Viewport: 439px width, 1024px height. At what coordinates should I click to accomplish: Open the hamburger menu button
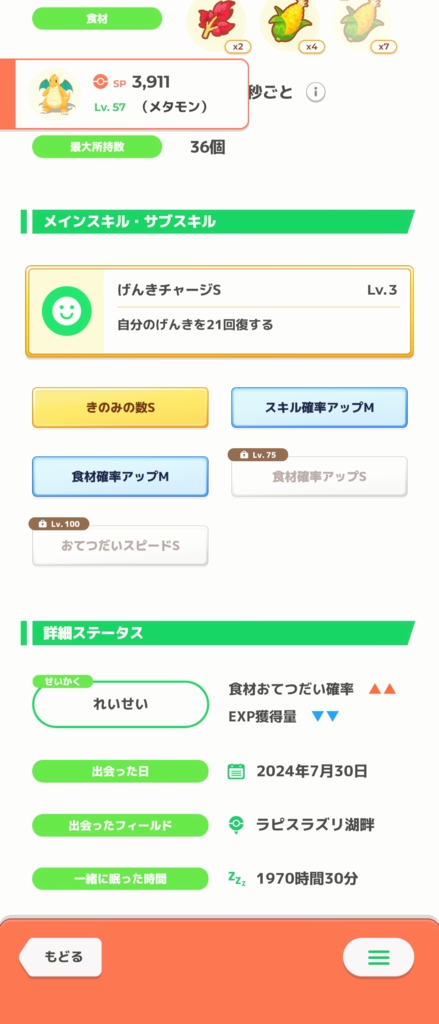tap(378, 957)
